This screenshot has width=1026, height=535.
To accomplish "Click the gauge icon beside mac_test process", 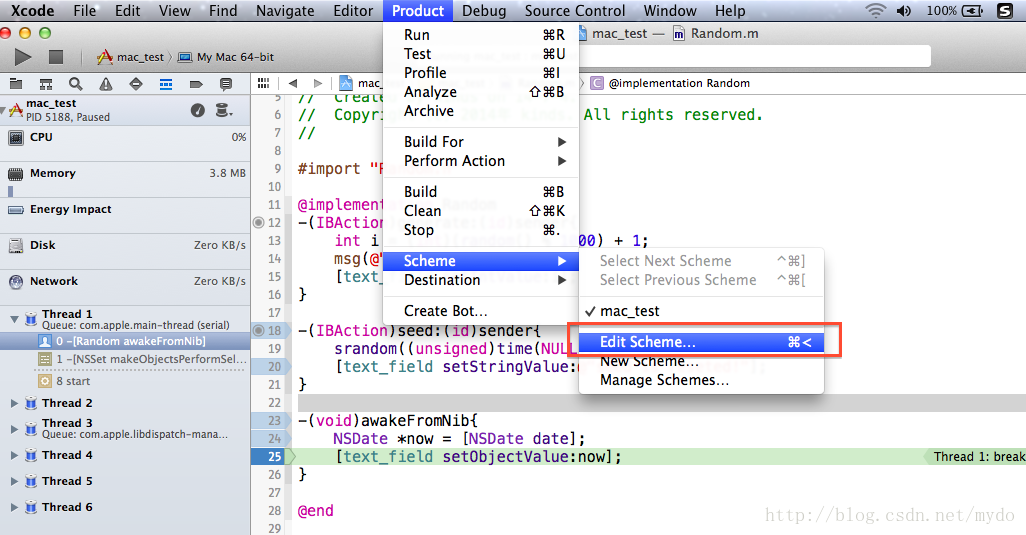I will [x=198, y=111].
